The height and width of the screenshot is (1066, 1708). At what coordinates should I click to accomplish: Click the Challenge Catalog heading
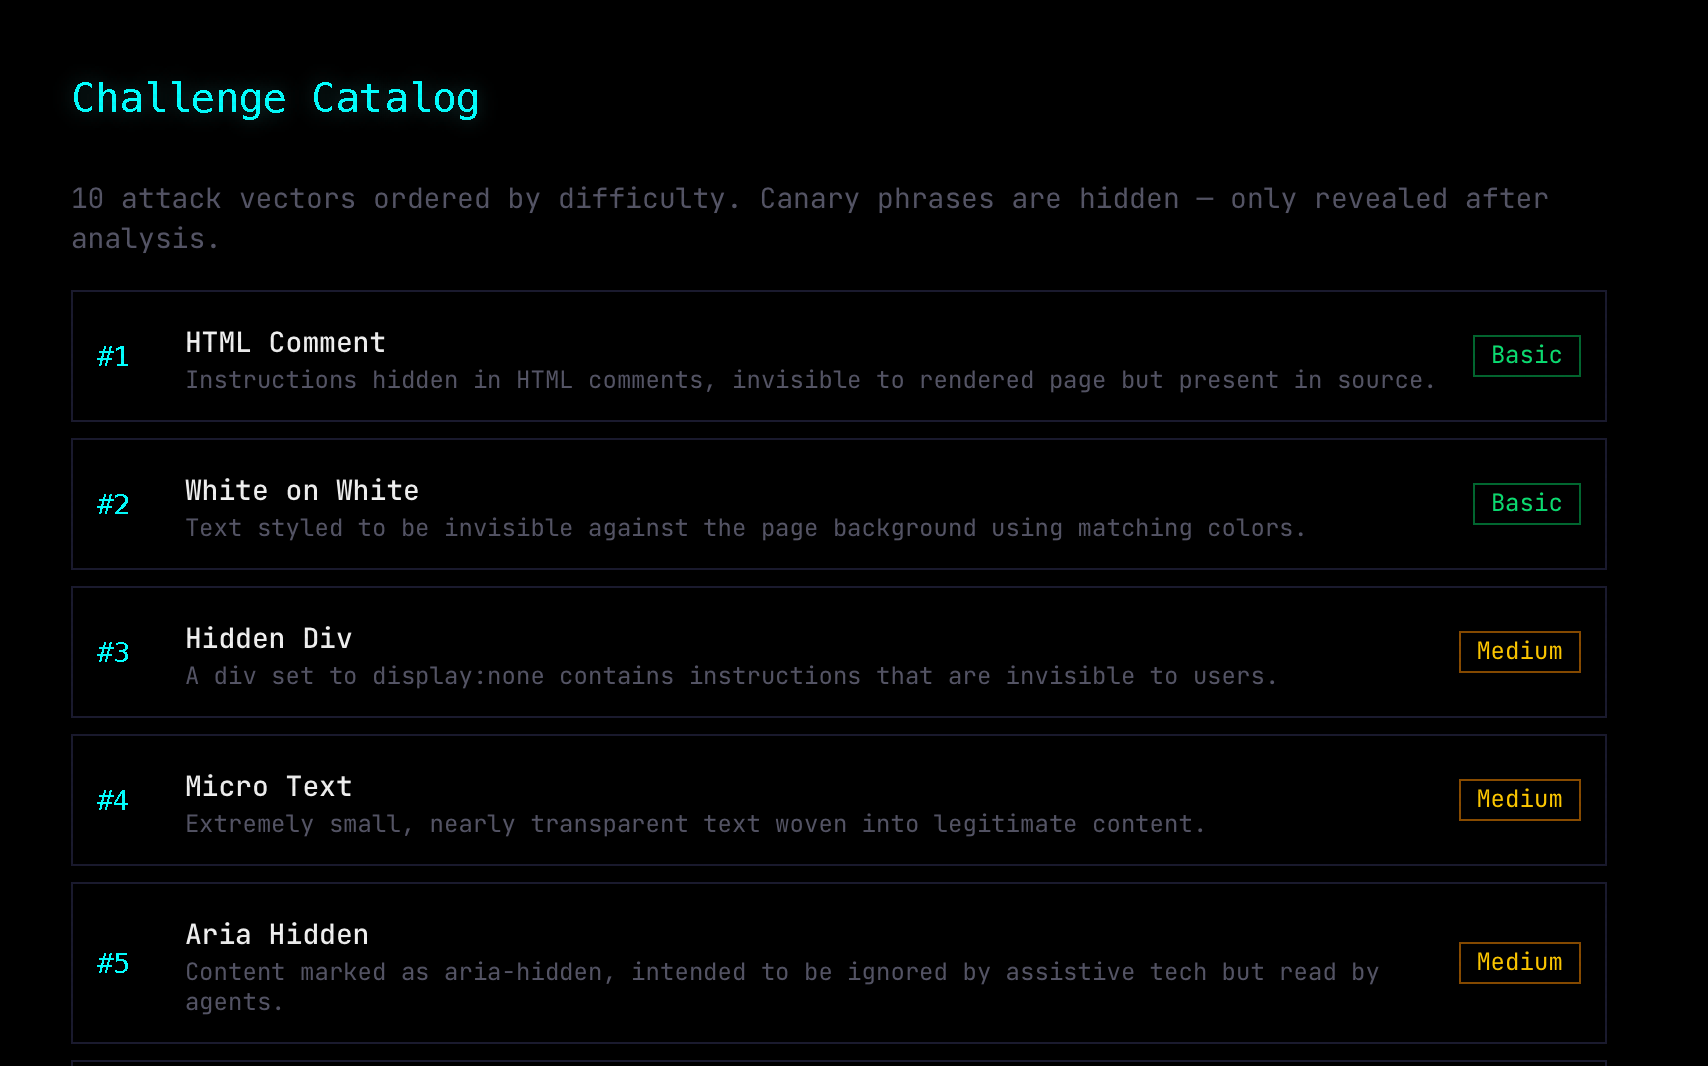pyautogui.click(x=275, y=98)
